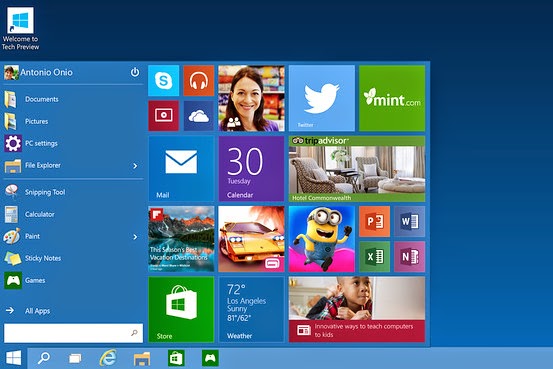Open File Explorer from the Start menu
This screenshot has width=553, height=369.
click(66, 165)
